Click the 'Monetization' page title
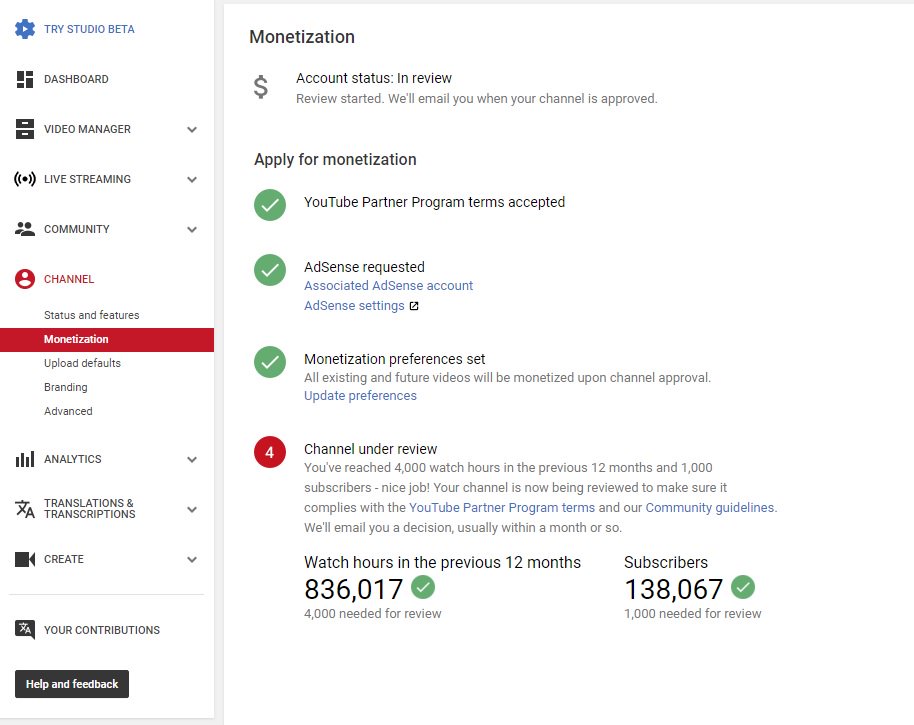This screenshot has width=914, height=725. pos(302,37)
